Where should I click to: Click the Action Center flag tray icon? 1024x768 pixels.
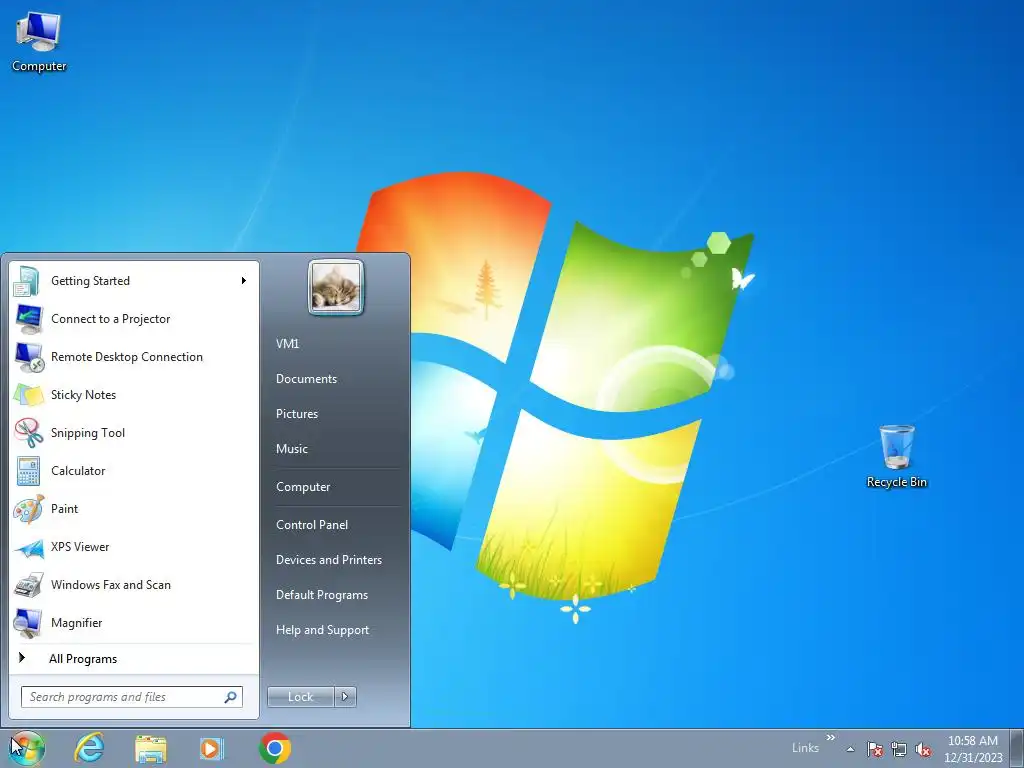[x=874, y=749]
